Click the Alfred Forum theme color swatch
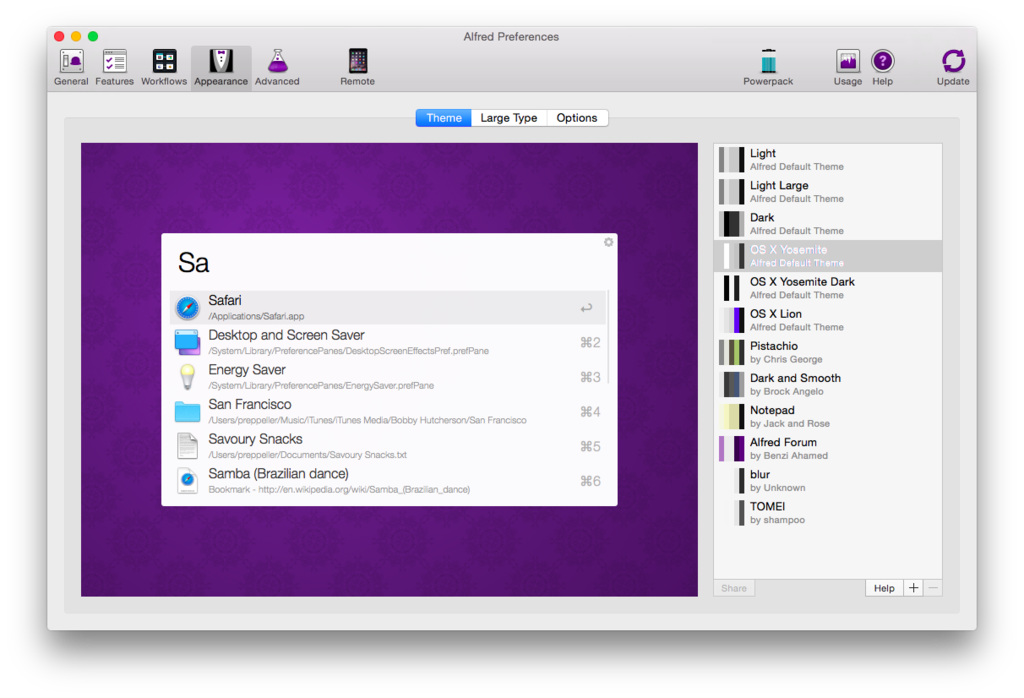 pyautogui.click(x=731, y=449)
